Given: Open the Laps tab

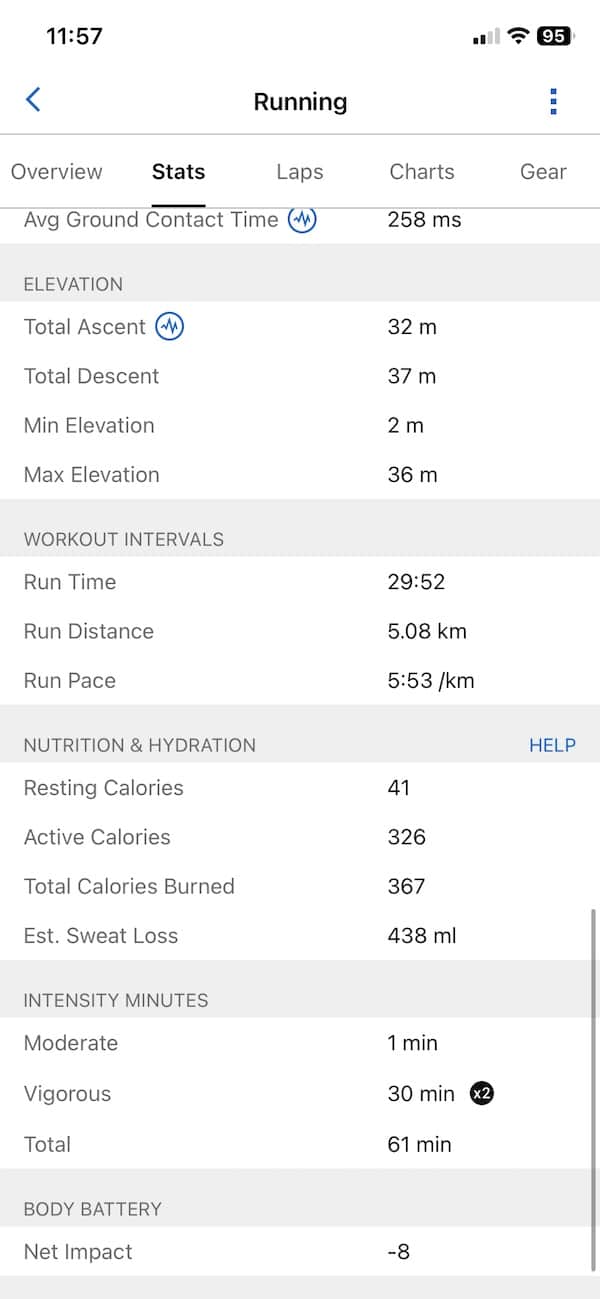Looking at the screenshot, I should [x=300, y=172].
